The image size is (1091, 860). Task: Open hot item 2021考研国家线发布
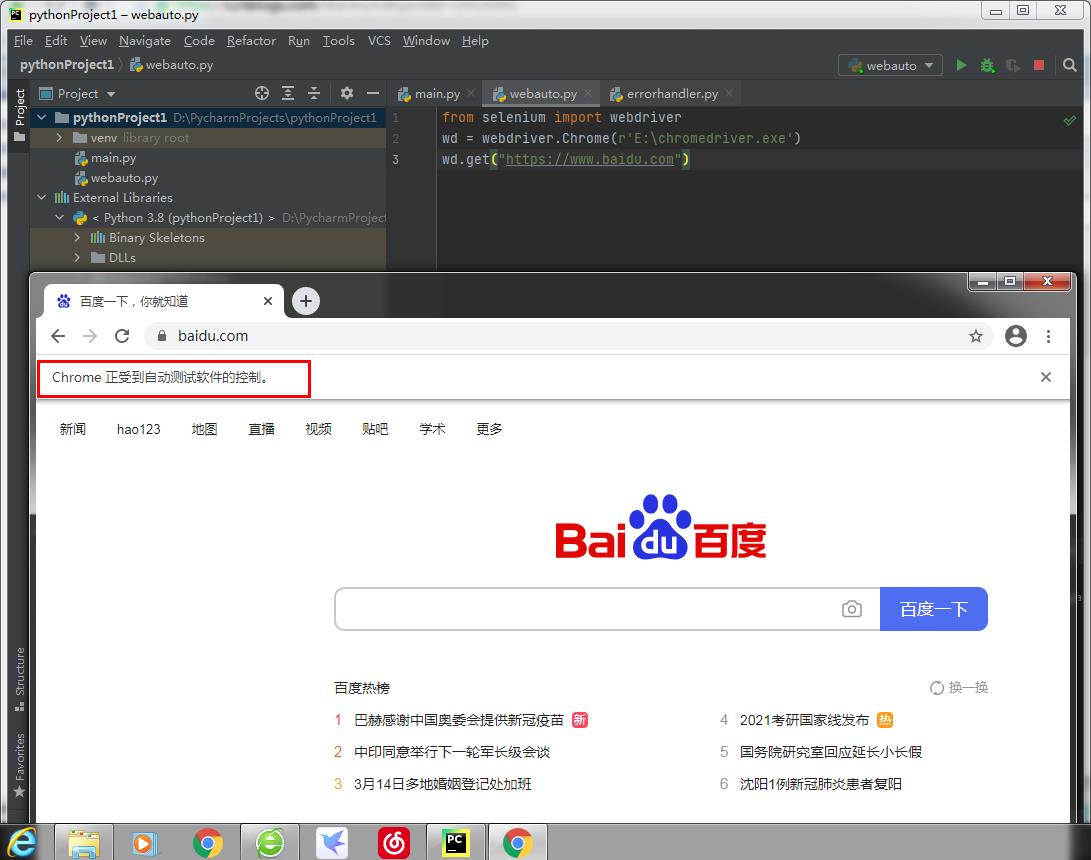(804, 720)
